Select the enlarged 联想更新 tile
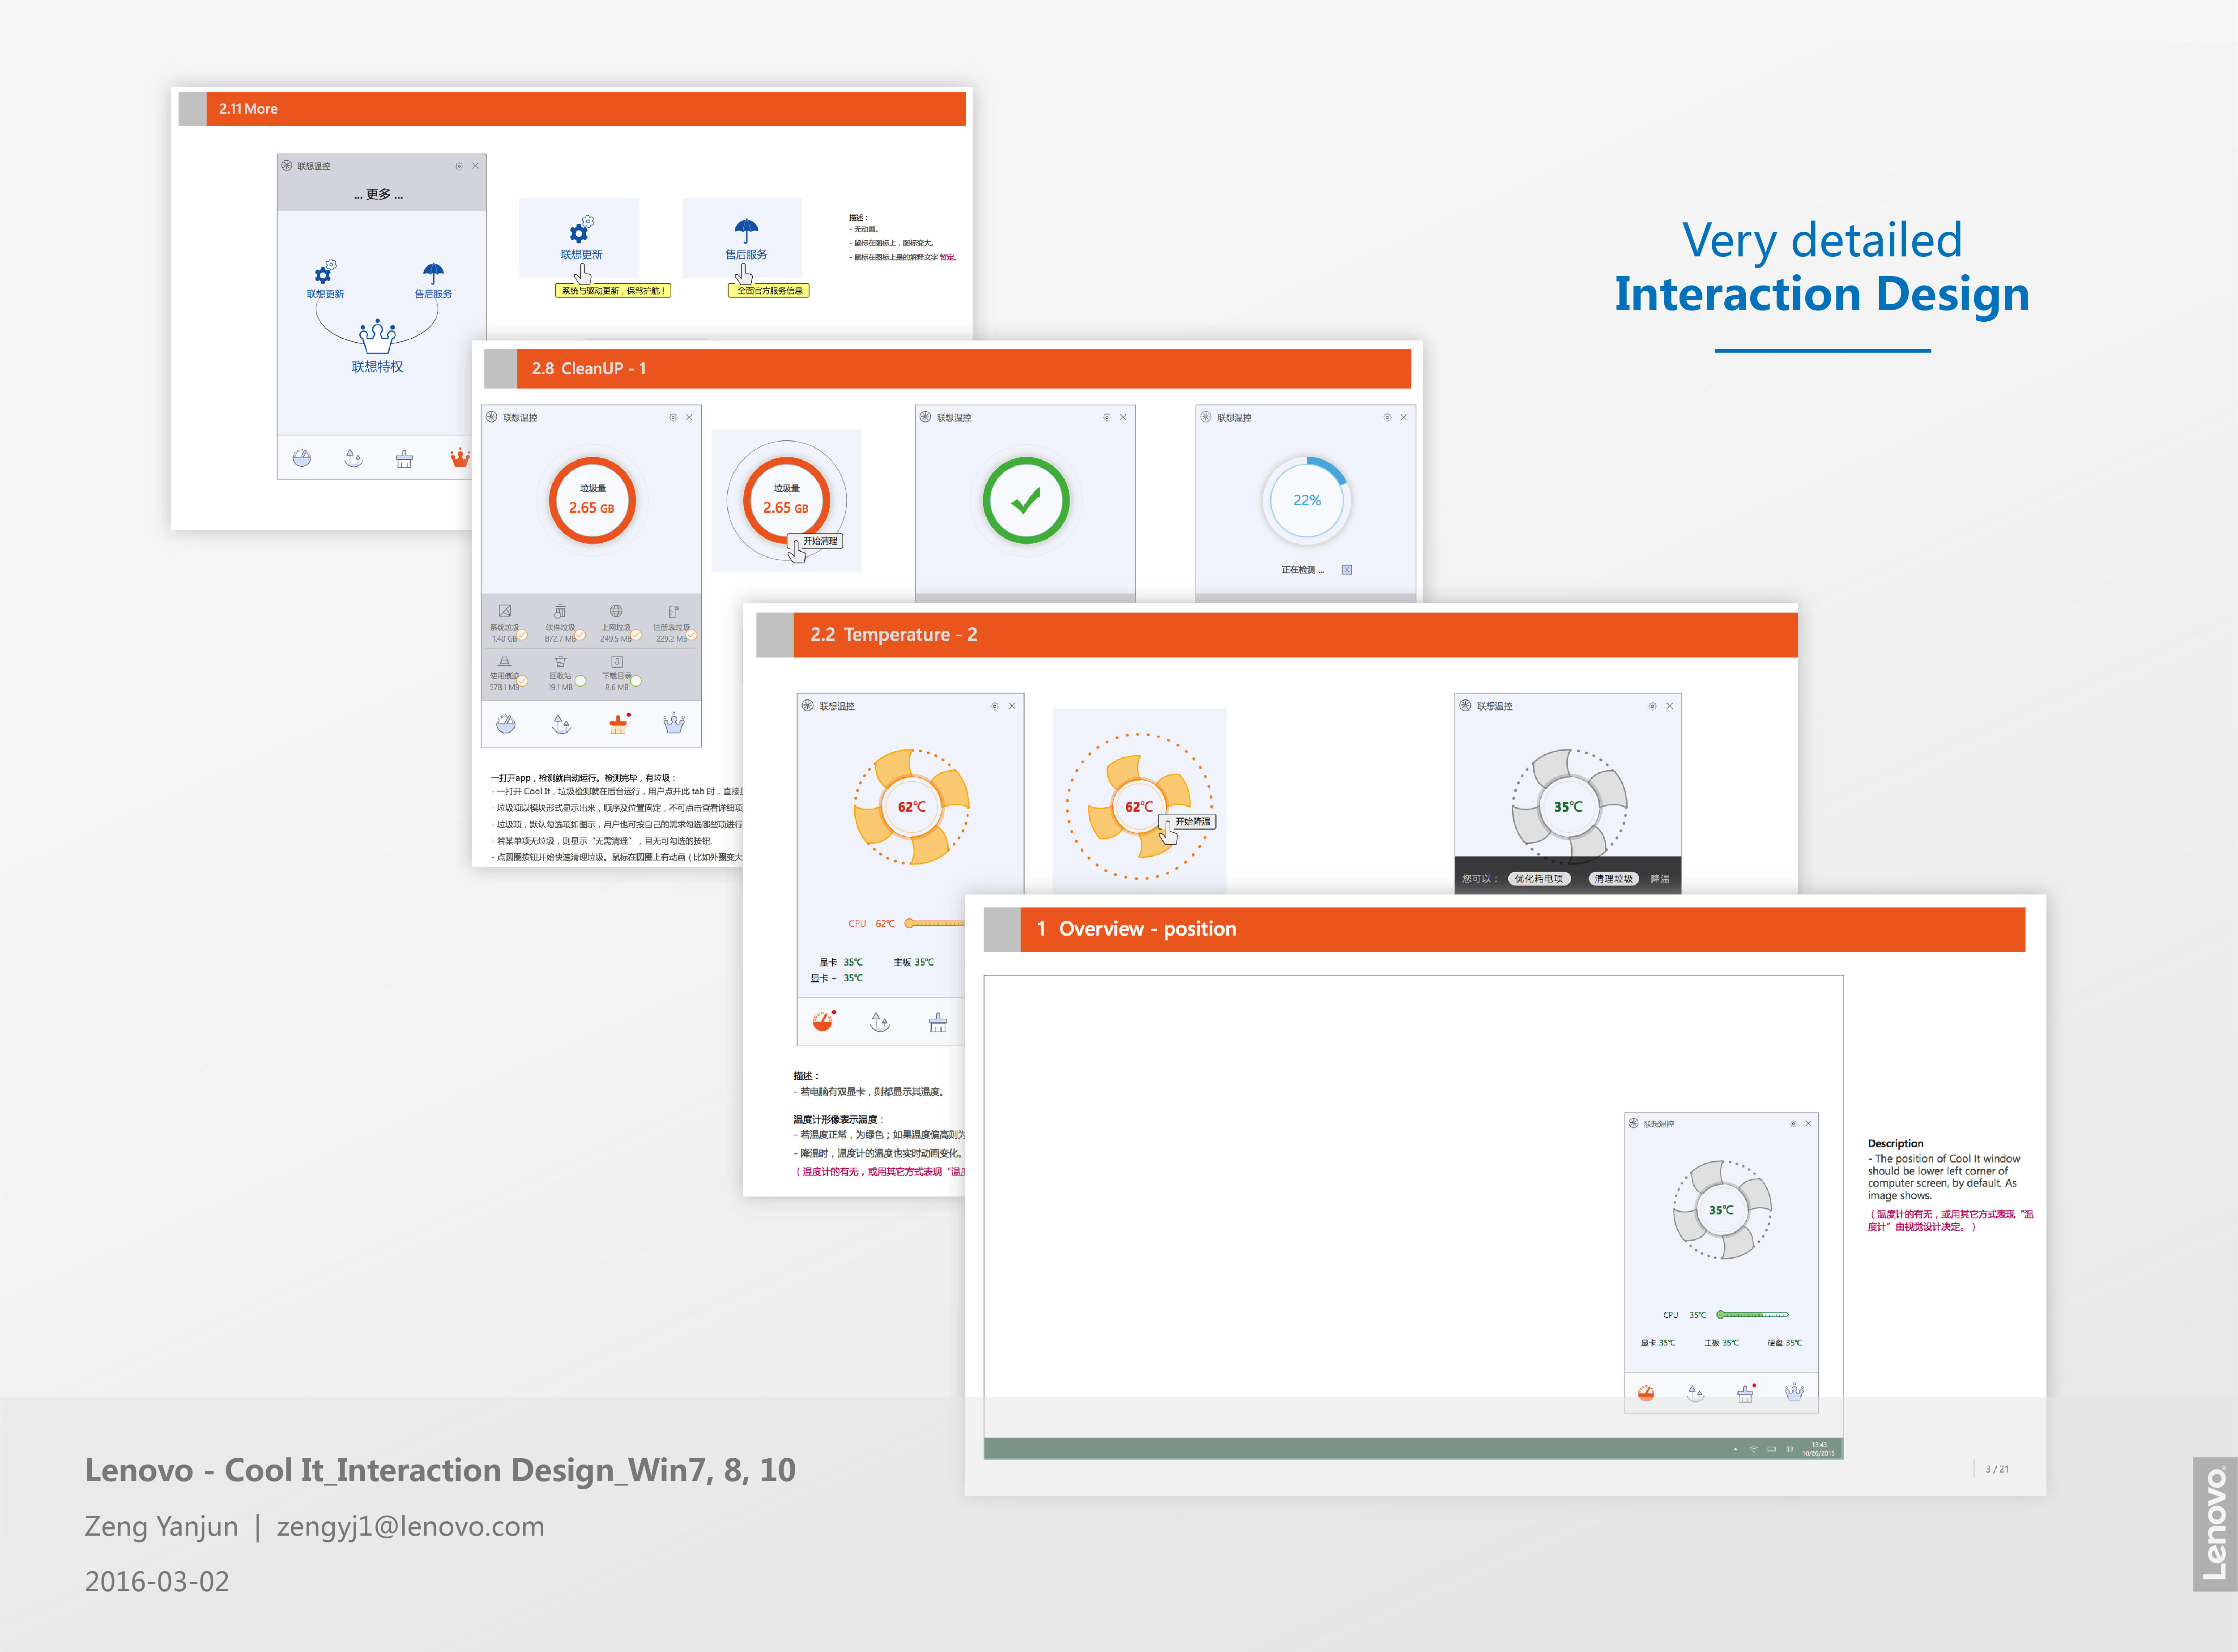The image size is (2238, 1652). pyautogui.click(x=579, y=238)
